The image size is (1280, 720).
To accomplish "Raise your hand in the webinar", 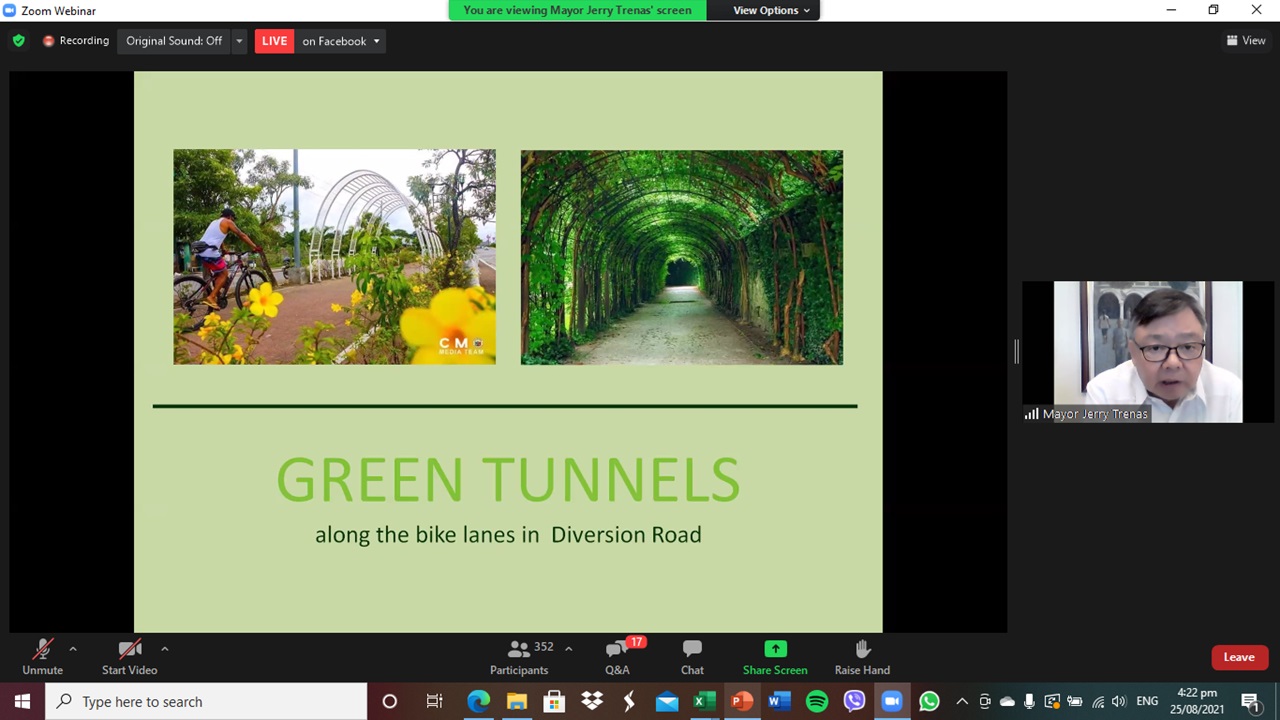I will (x=862, y=657).
